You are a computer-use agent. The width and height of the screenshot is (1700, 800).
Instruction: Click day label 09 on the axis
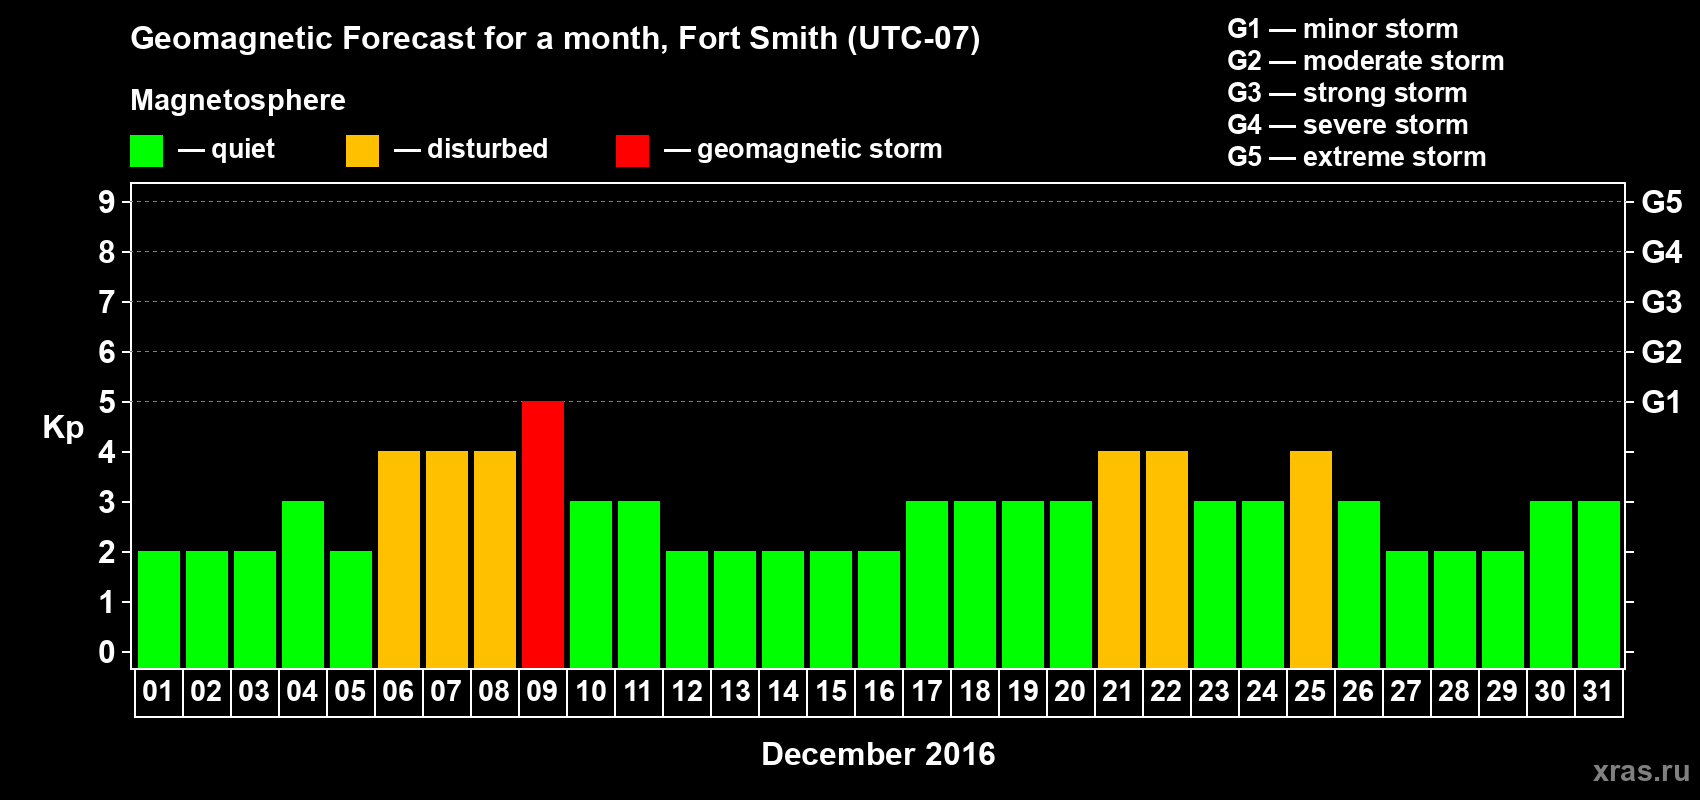click(542, 691)
